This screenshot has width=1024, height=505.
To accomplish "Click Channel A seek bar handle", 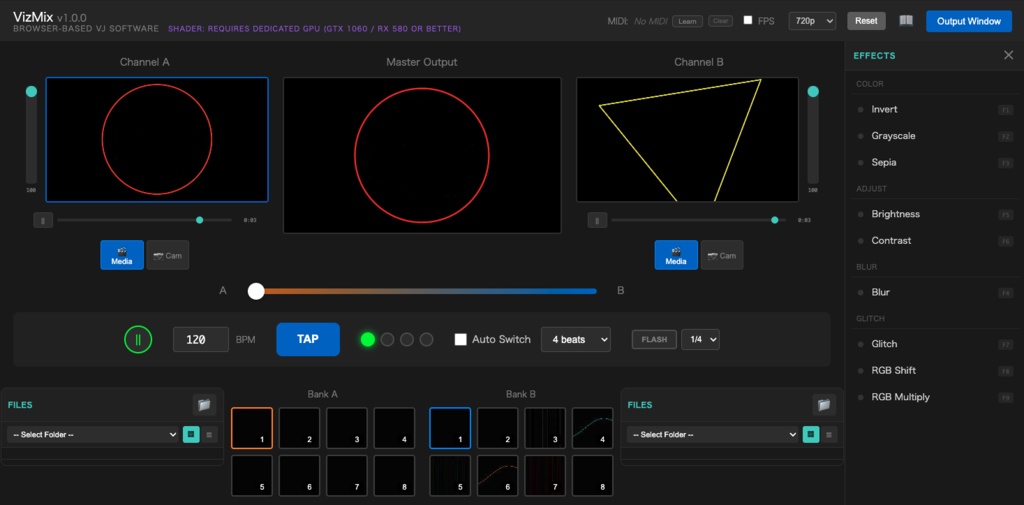I will click(x=199, y=220).
